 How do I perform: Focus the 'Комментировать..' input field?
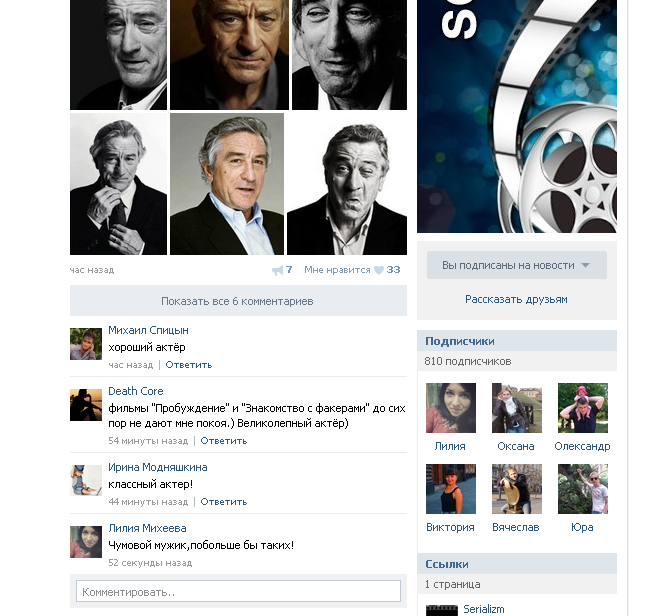[238, 592]
